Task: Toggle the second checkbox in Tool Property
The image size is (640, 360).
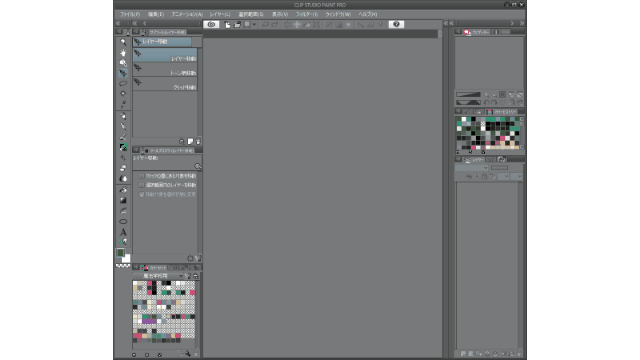Action: 141,185
